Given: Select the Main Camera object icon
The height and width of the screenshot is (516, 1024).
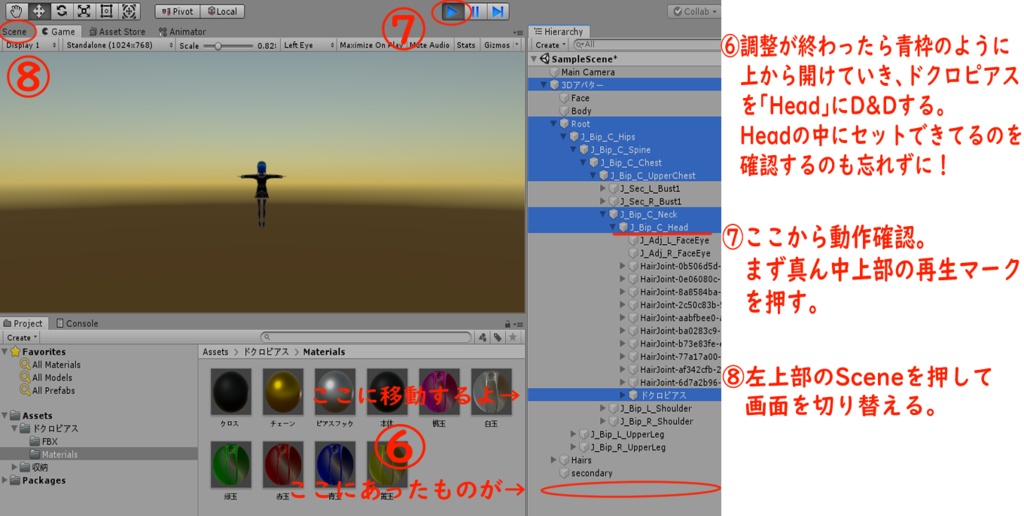Looking at the screenshot, I should pyautogui.click(x=554, y=72).
